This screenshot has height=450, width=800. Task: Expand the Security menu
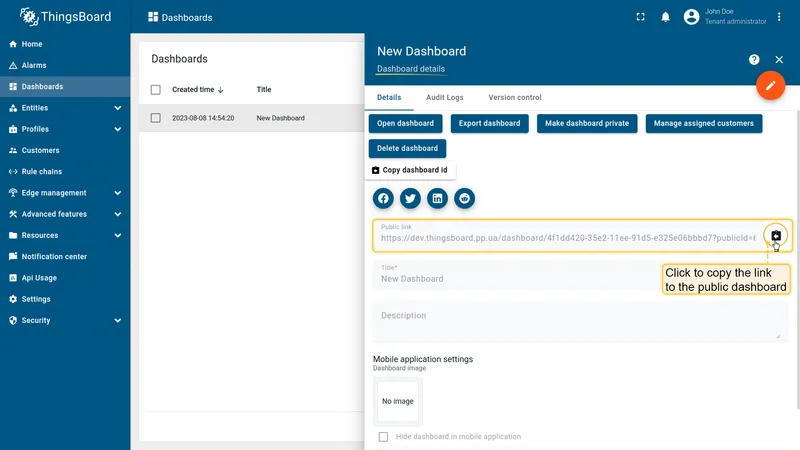point(65,320)
